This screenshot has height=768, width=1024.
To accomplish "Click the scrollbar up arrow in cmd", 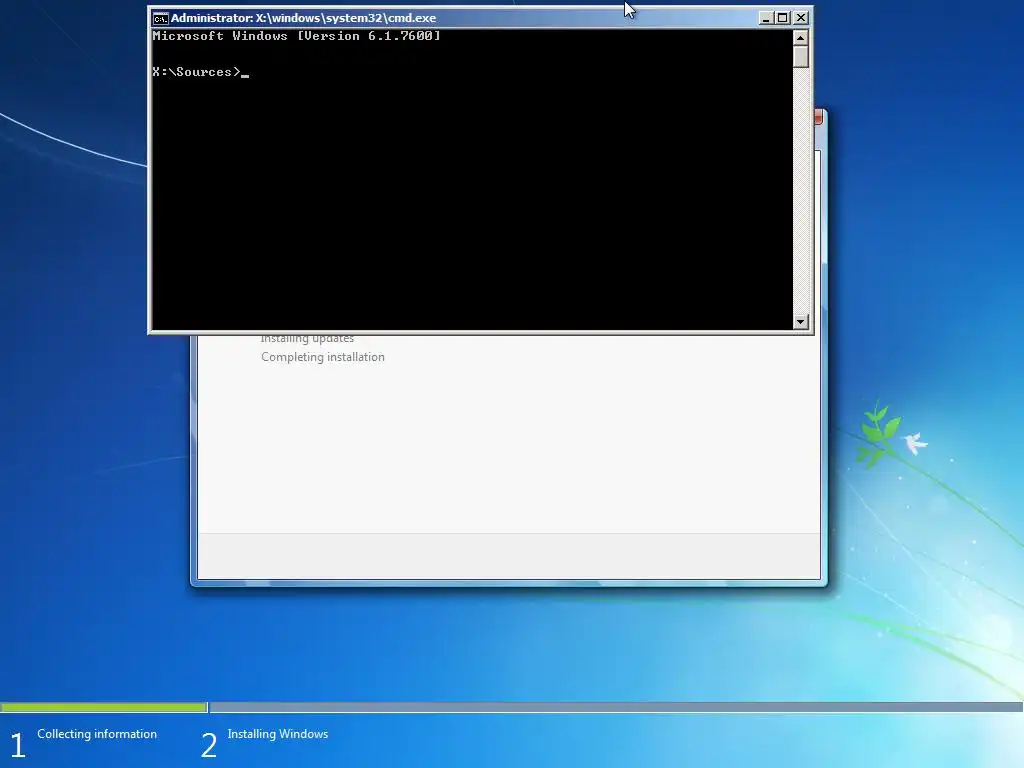I will [801, 38].
